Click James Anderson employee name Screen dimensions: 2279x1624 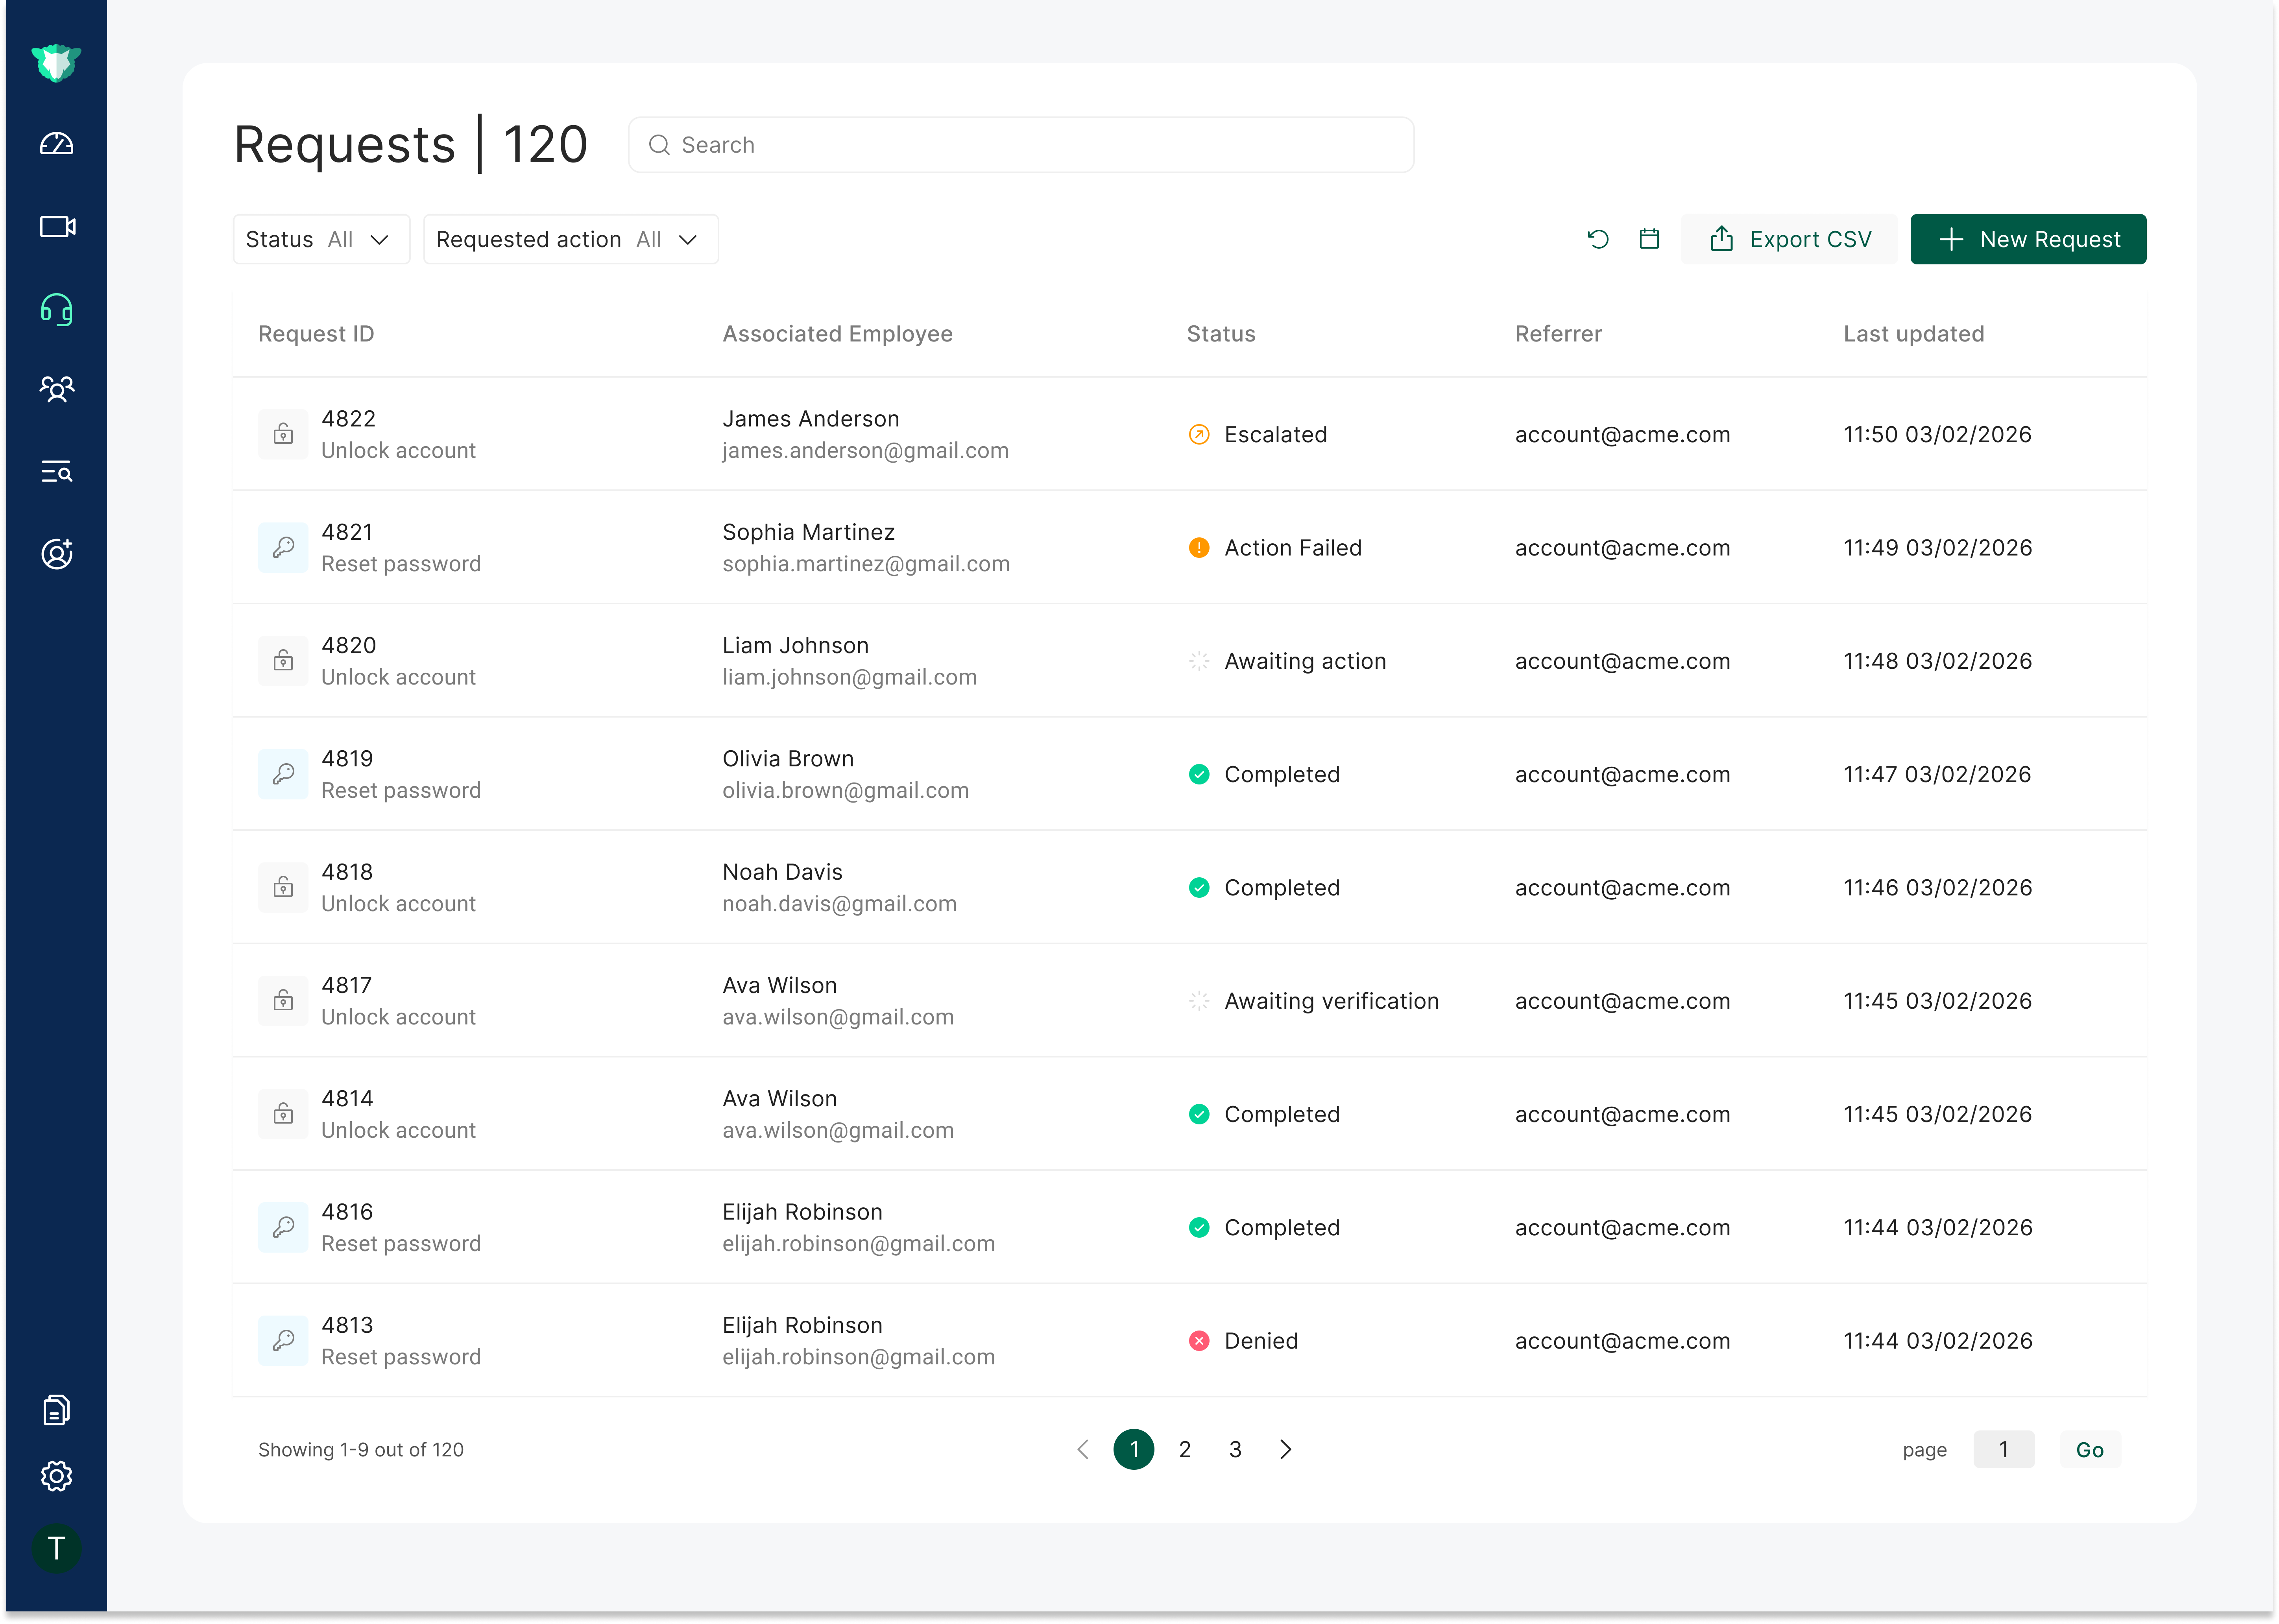811,419
